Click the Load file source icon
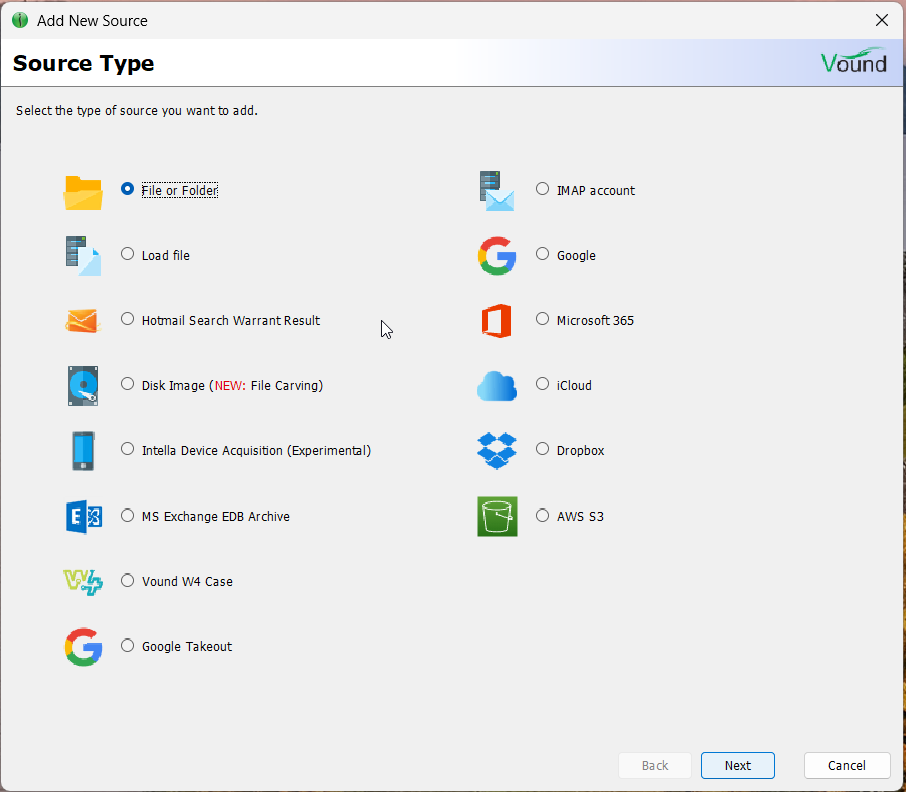Image resolution: width=906 pixels, height=792 pixels. click(x=83, y=255)
